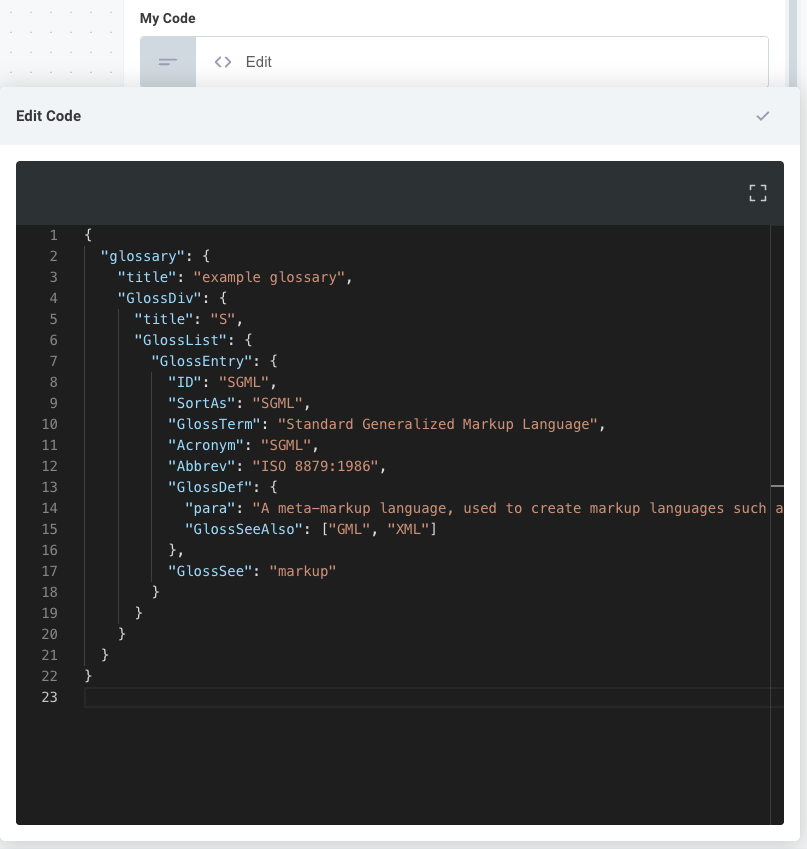Click the checkmark to confirm code edits
The width and height of the screenshot is (807, 849).
tap(763, 115)
